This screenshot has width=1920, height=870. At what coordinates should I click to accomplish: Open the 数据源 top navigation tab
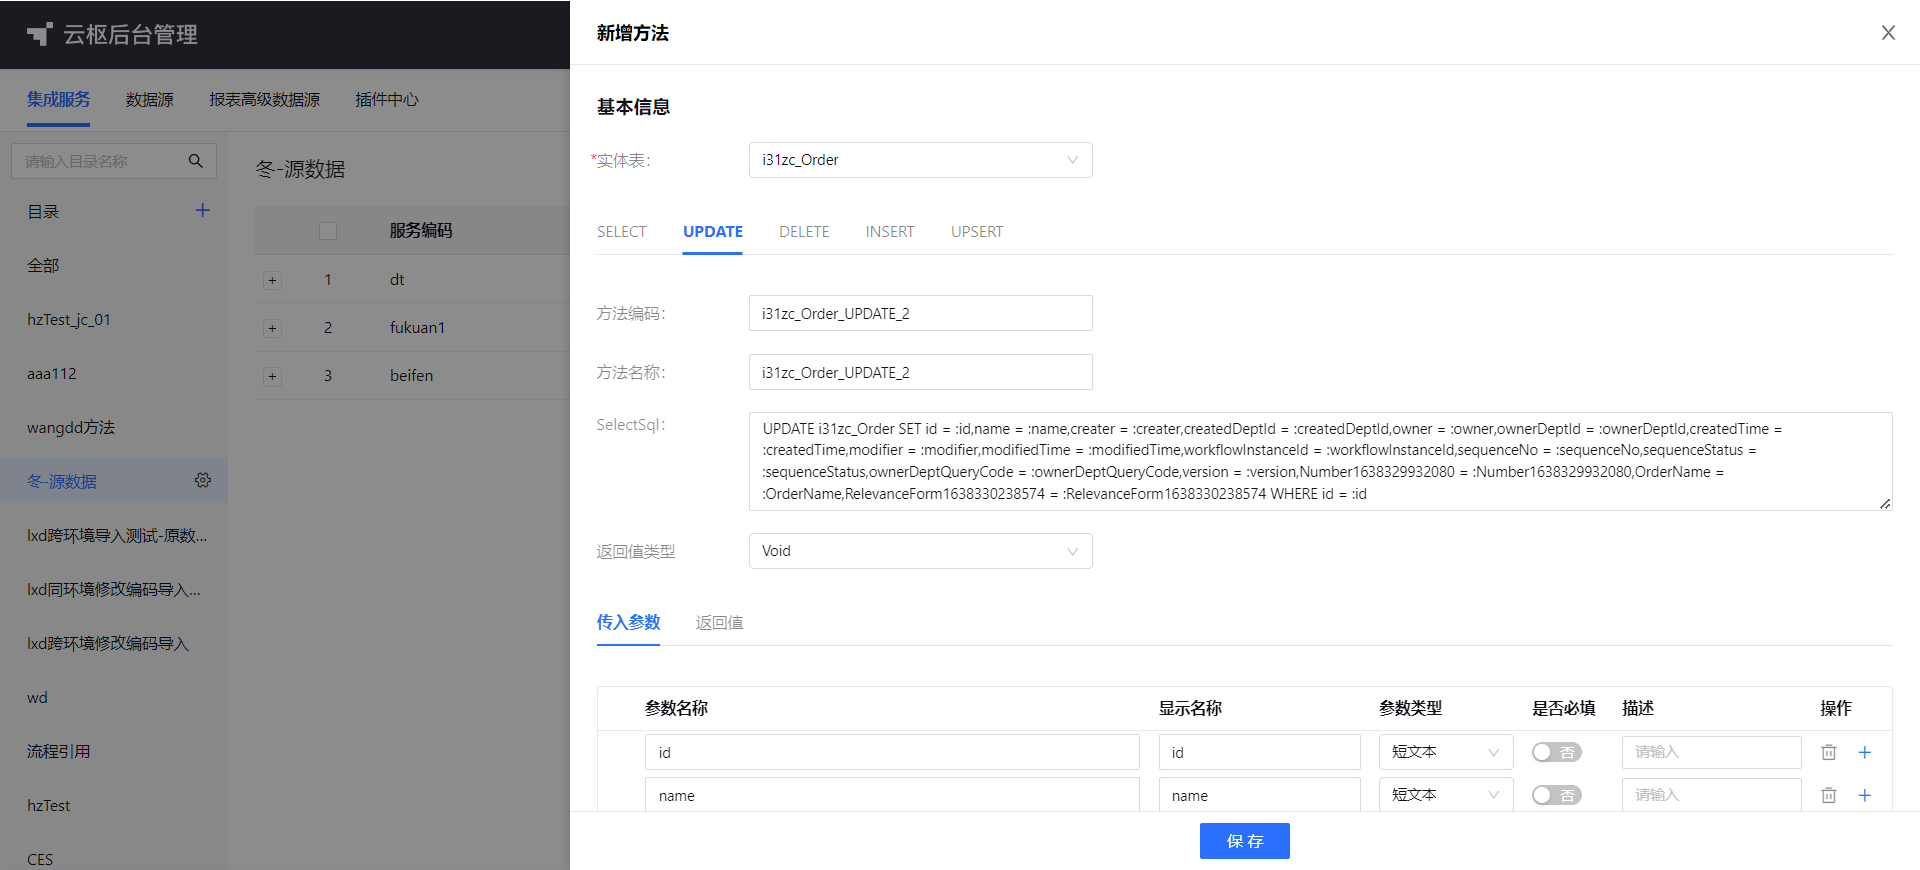[150, 99]
